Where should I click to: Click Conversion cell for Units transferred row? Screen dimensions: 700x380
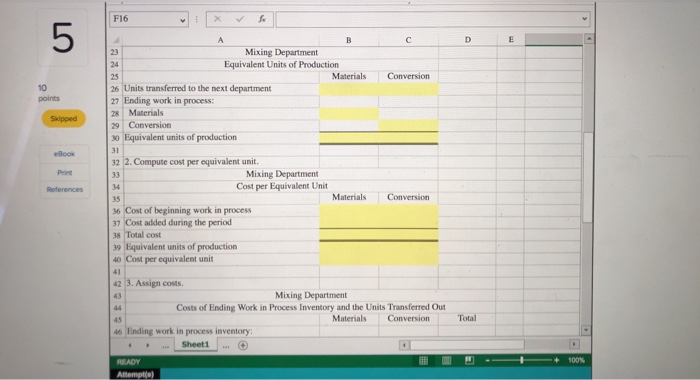tap(408, 89)
